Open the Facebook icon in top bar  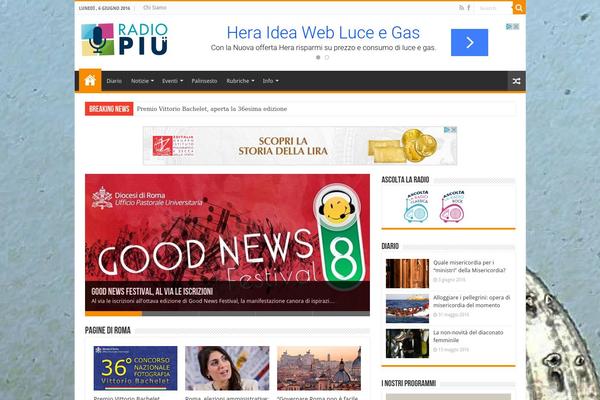coord(469,8)
